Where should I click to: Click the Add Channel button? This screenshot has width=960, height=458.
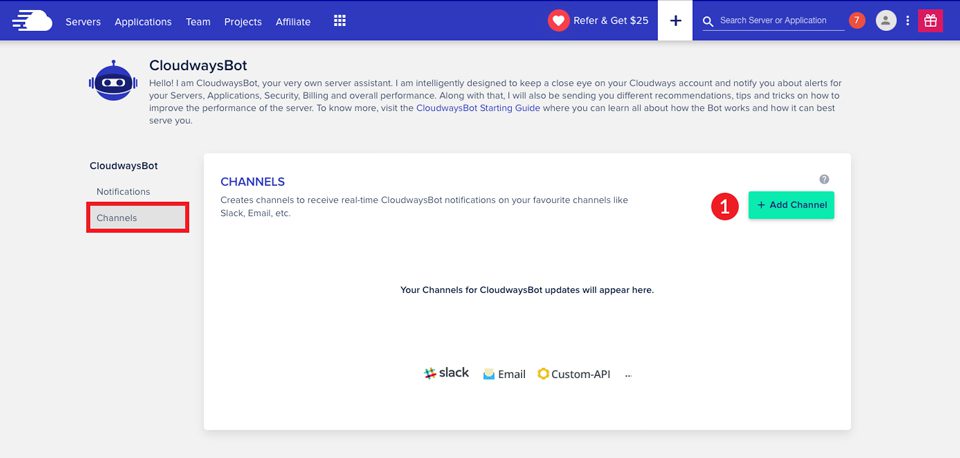pos(791,205)
